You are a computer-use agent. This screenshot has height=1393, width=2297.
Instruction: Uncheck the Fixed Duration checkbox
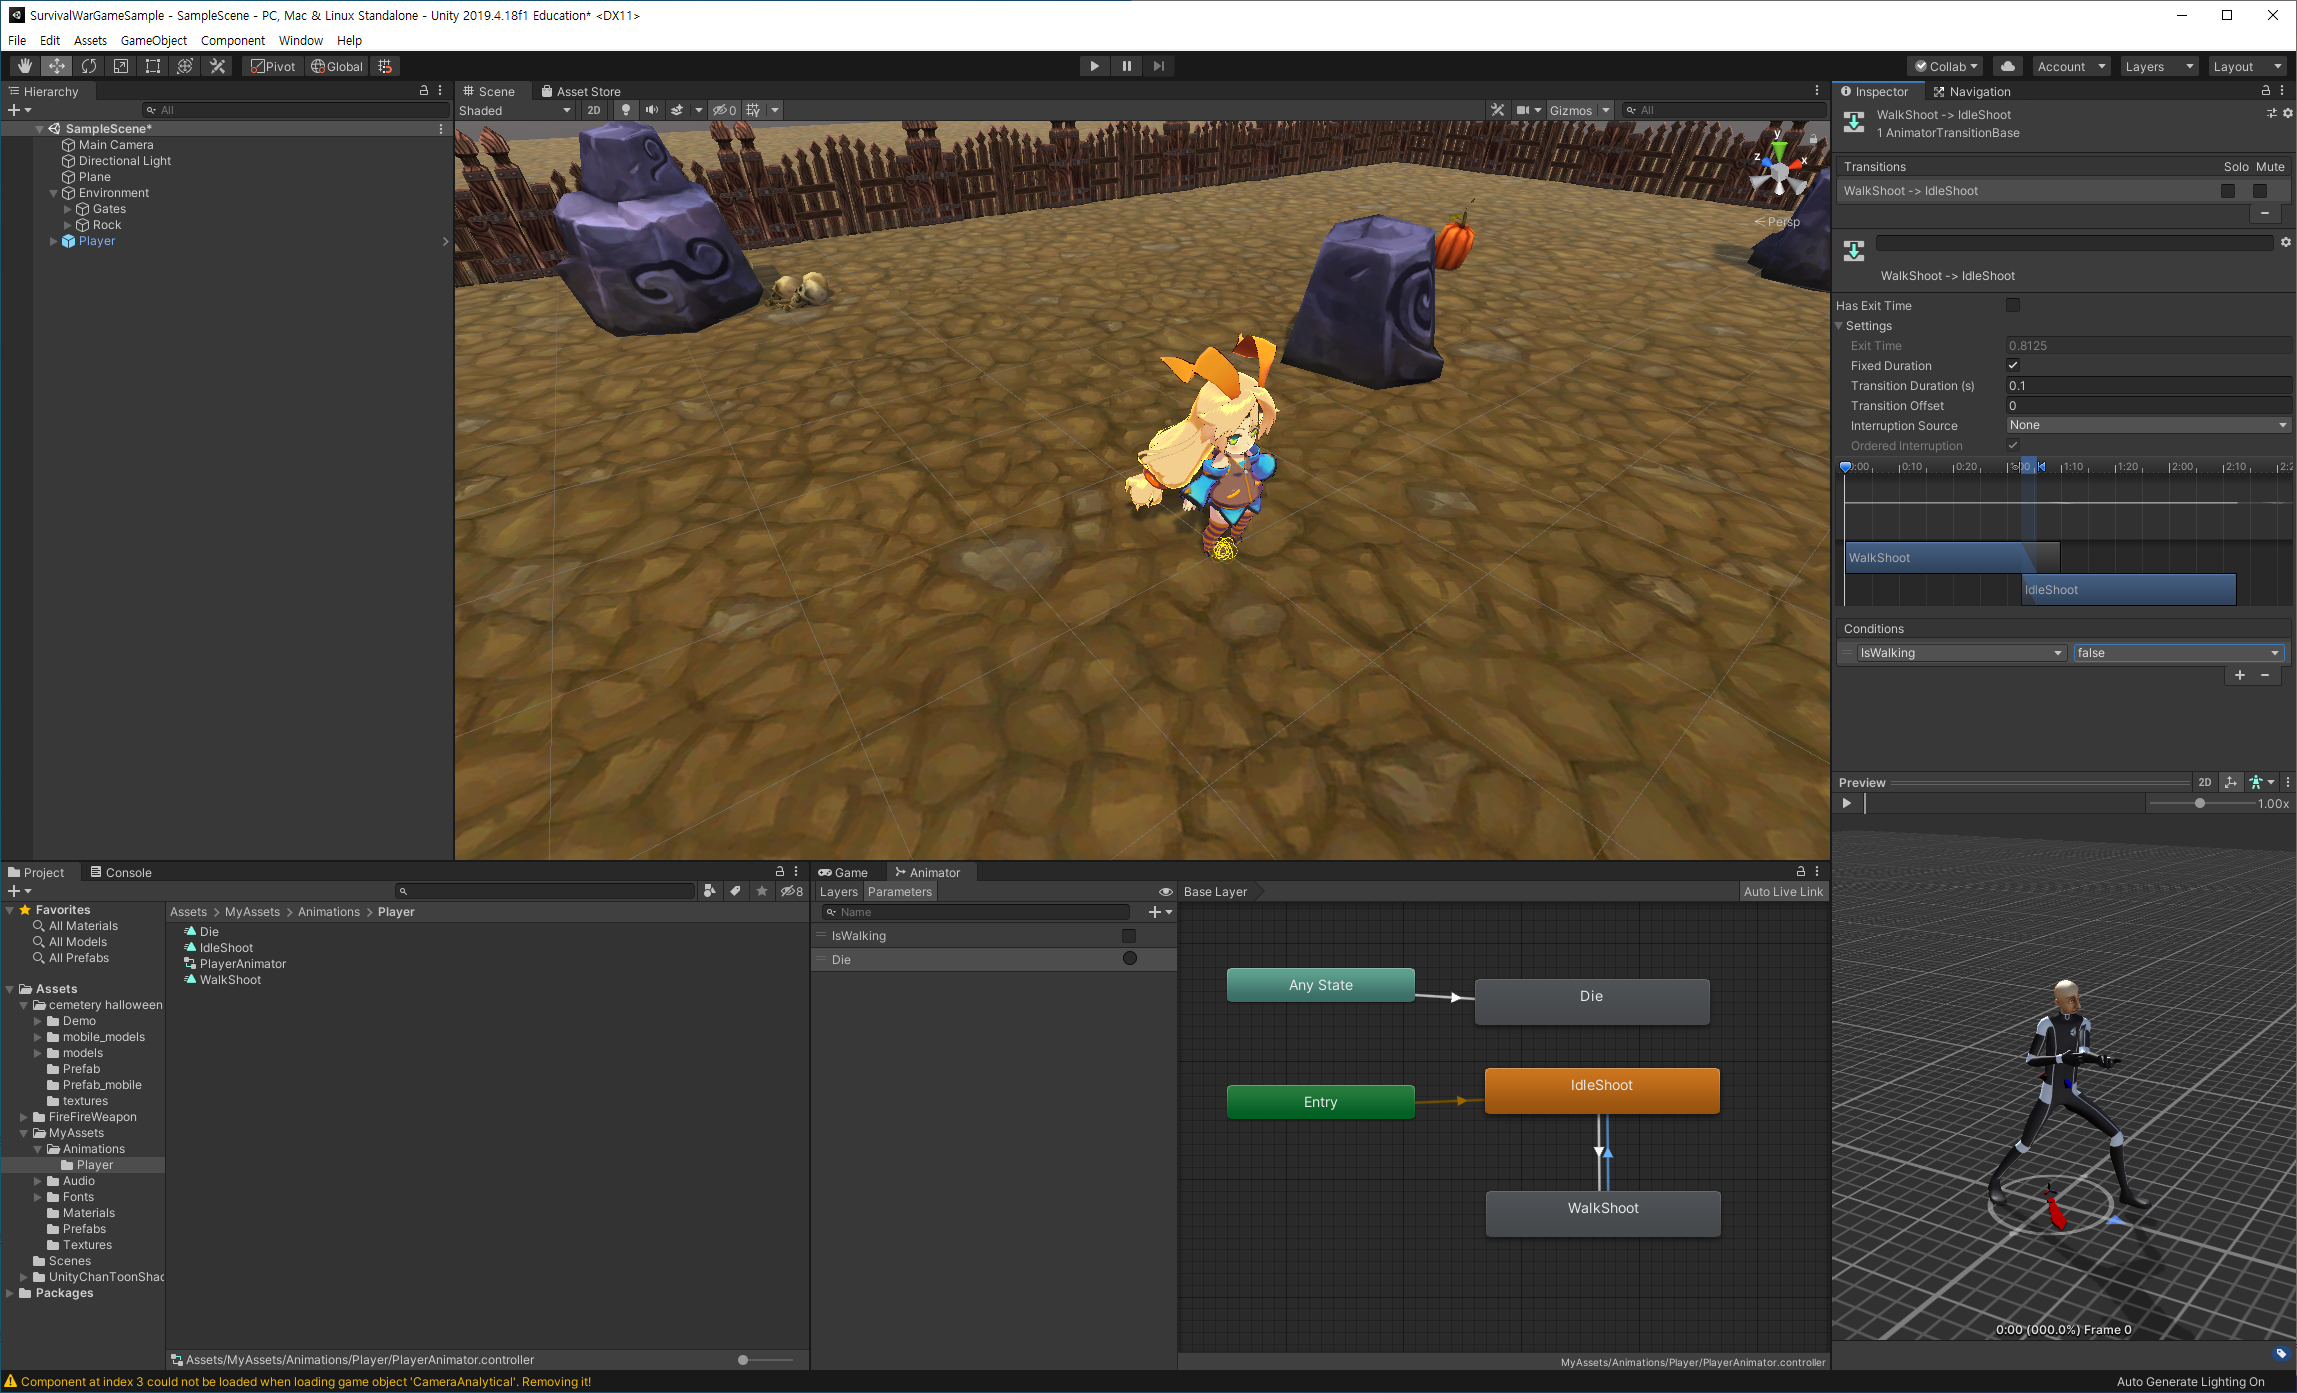pyautogui.click(x=2013, y=365)
